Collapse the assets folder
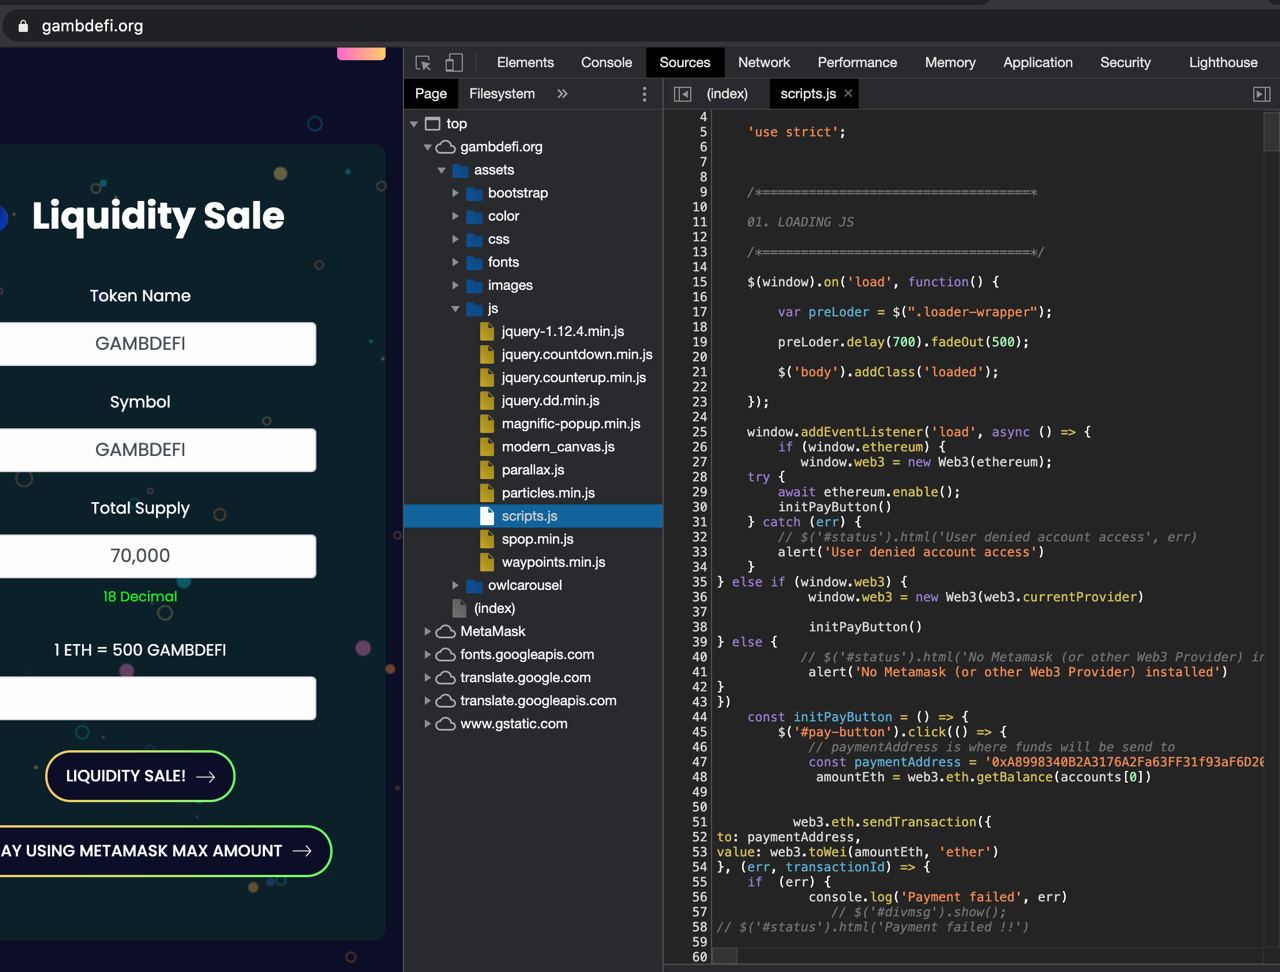Image resolution: width=1280 pixels, height=972 pixels. 441,170
